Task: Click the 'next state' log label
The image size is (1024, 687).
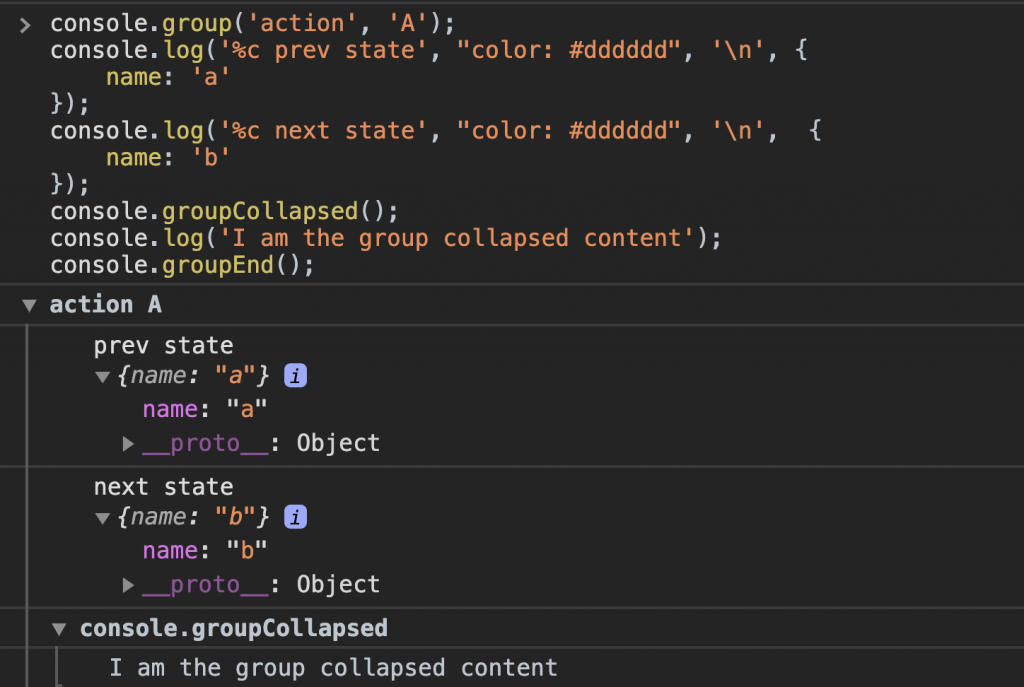Action: (163, 487)
